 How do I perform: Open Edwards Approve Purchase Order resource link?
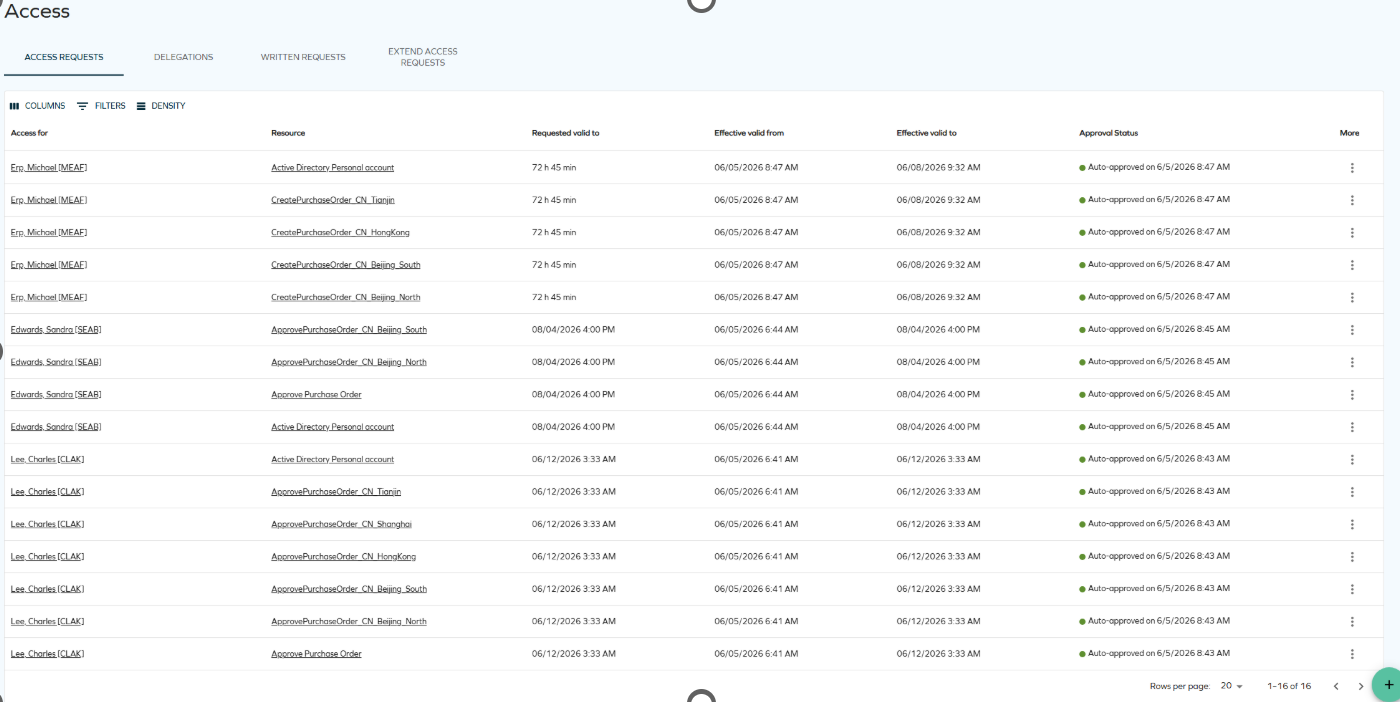coord(316,394)
